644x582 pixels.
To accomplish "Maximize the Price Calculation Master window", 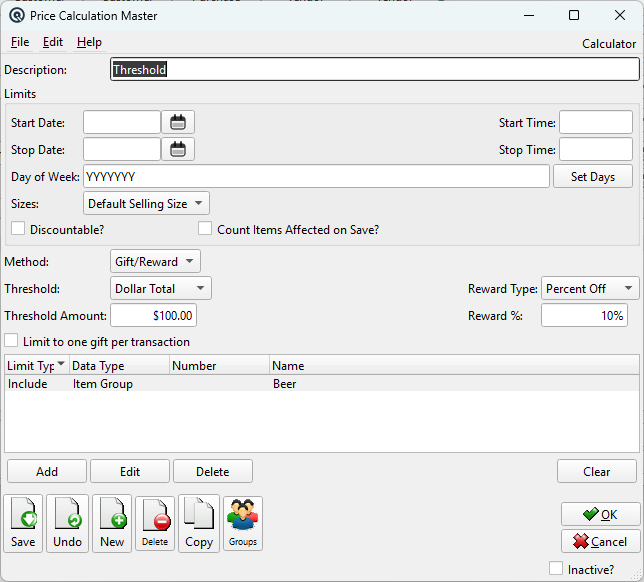I will [574, 16].
